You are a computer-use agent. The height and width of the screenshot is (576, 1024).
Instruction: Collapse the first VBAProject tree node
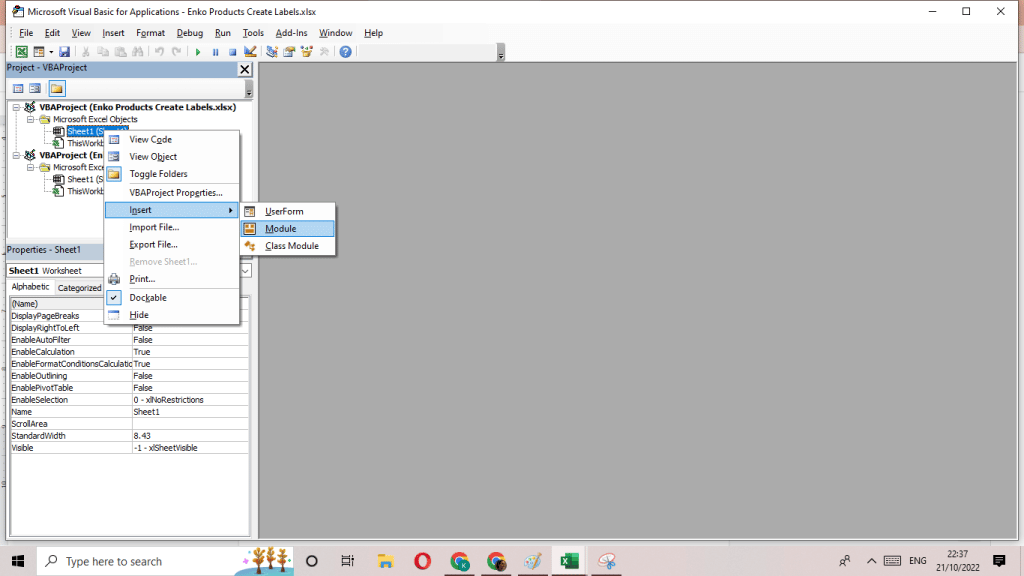click(x=17, y=107)
